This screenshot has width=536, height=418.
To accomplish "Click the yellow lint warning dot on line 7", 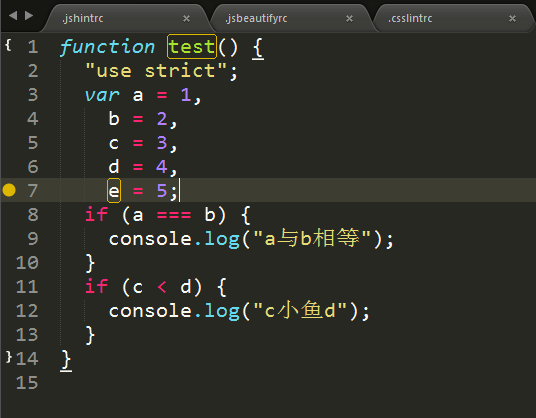I will pos(9,190).
